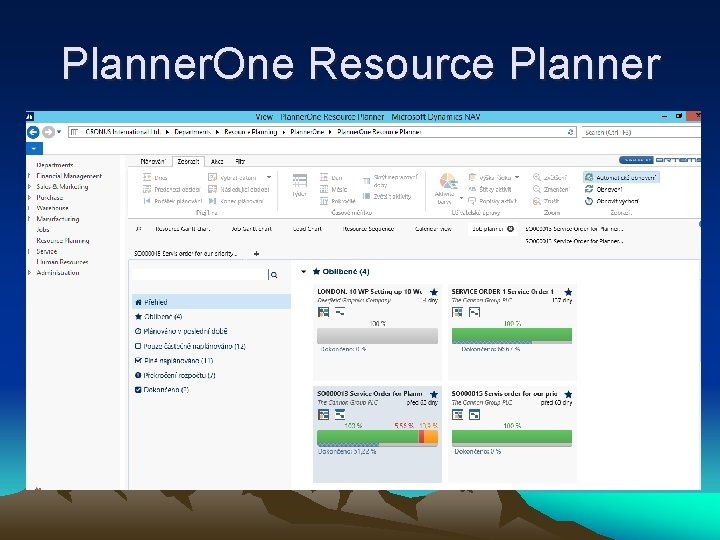The image size is (720, 540).
Task: Set time scale to Týden
Action: [299, 186]
